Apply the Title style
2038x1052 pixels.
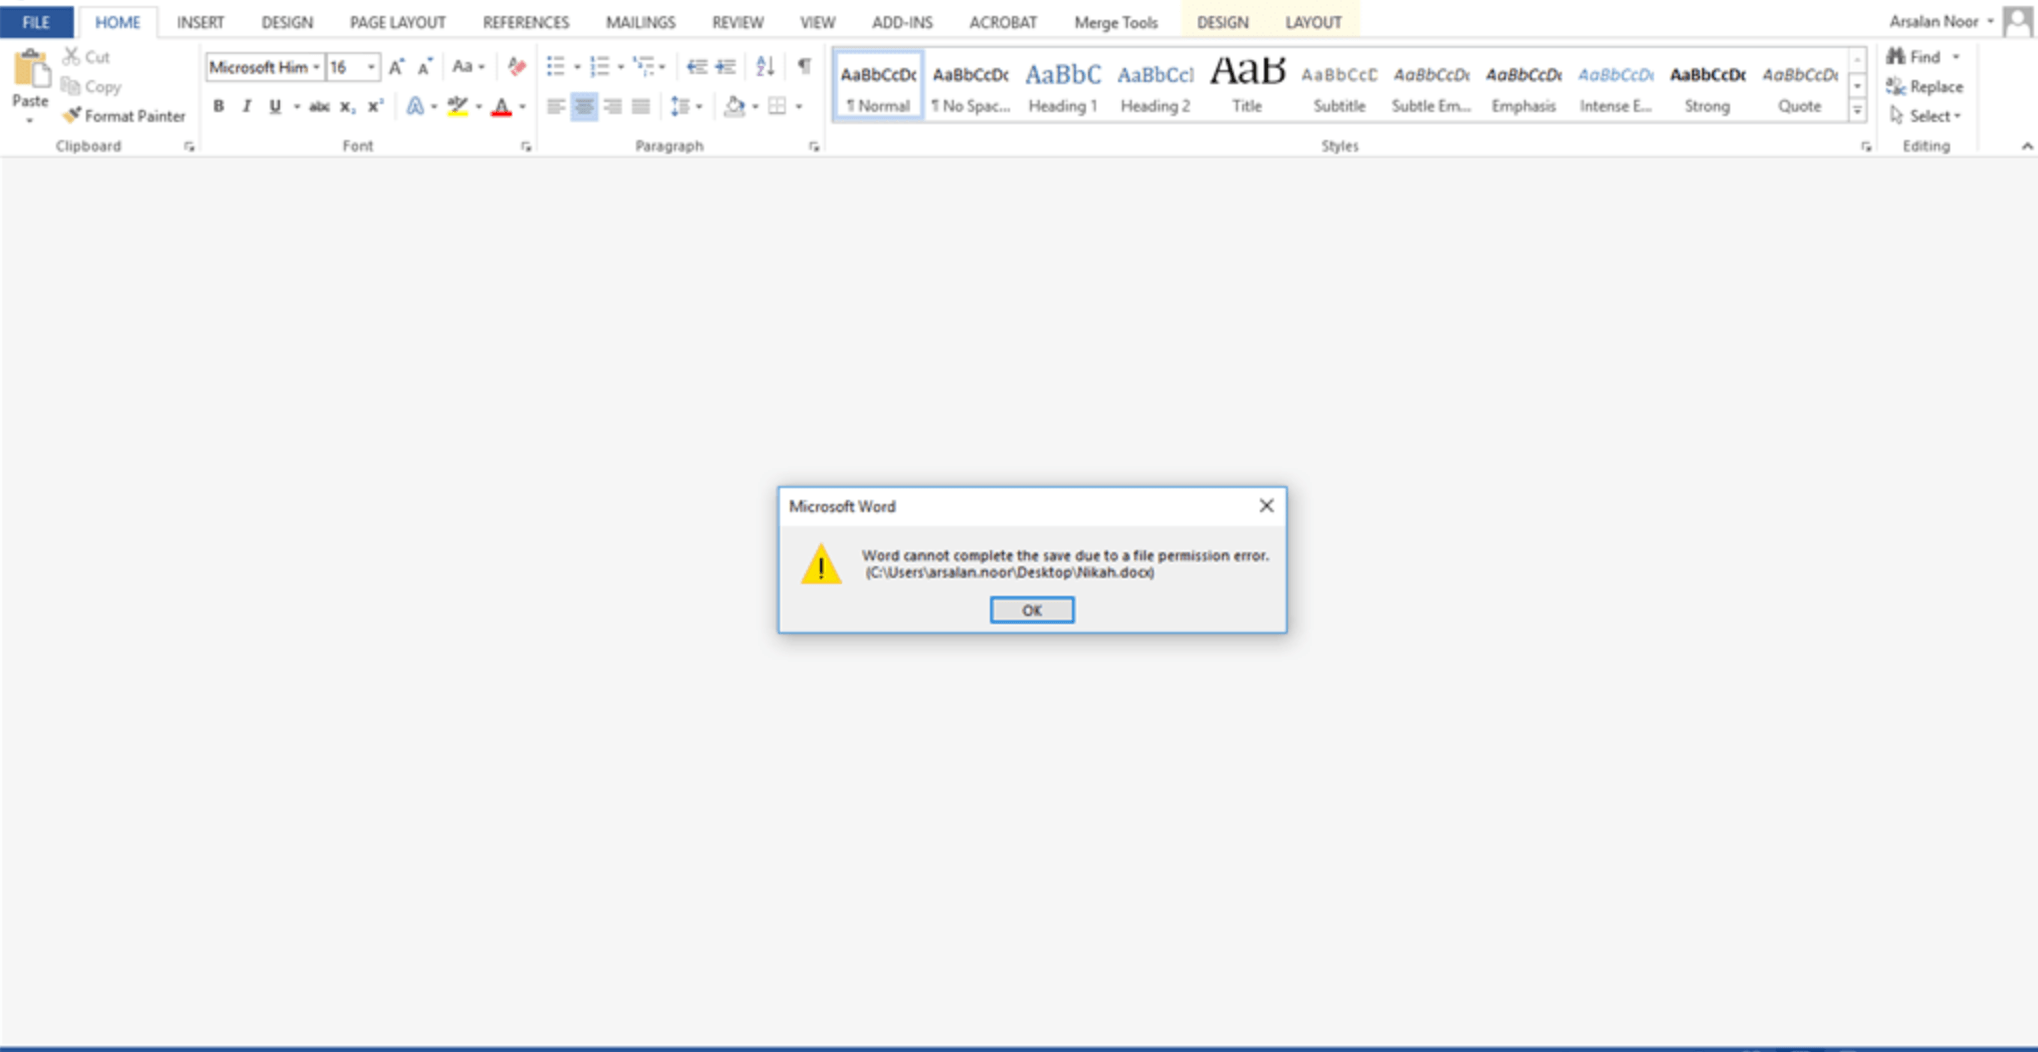click(1247, 86)
